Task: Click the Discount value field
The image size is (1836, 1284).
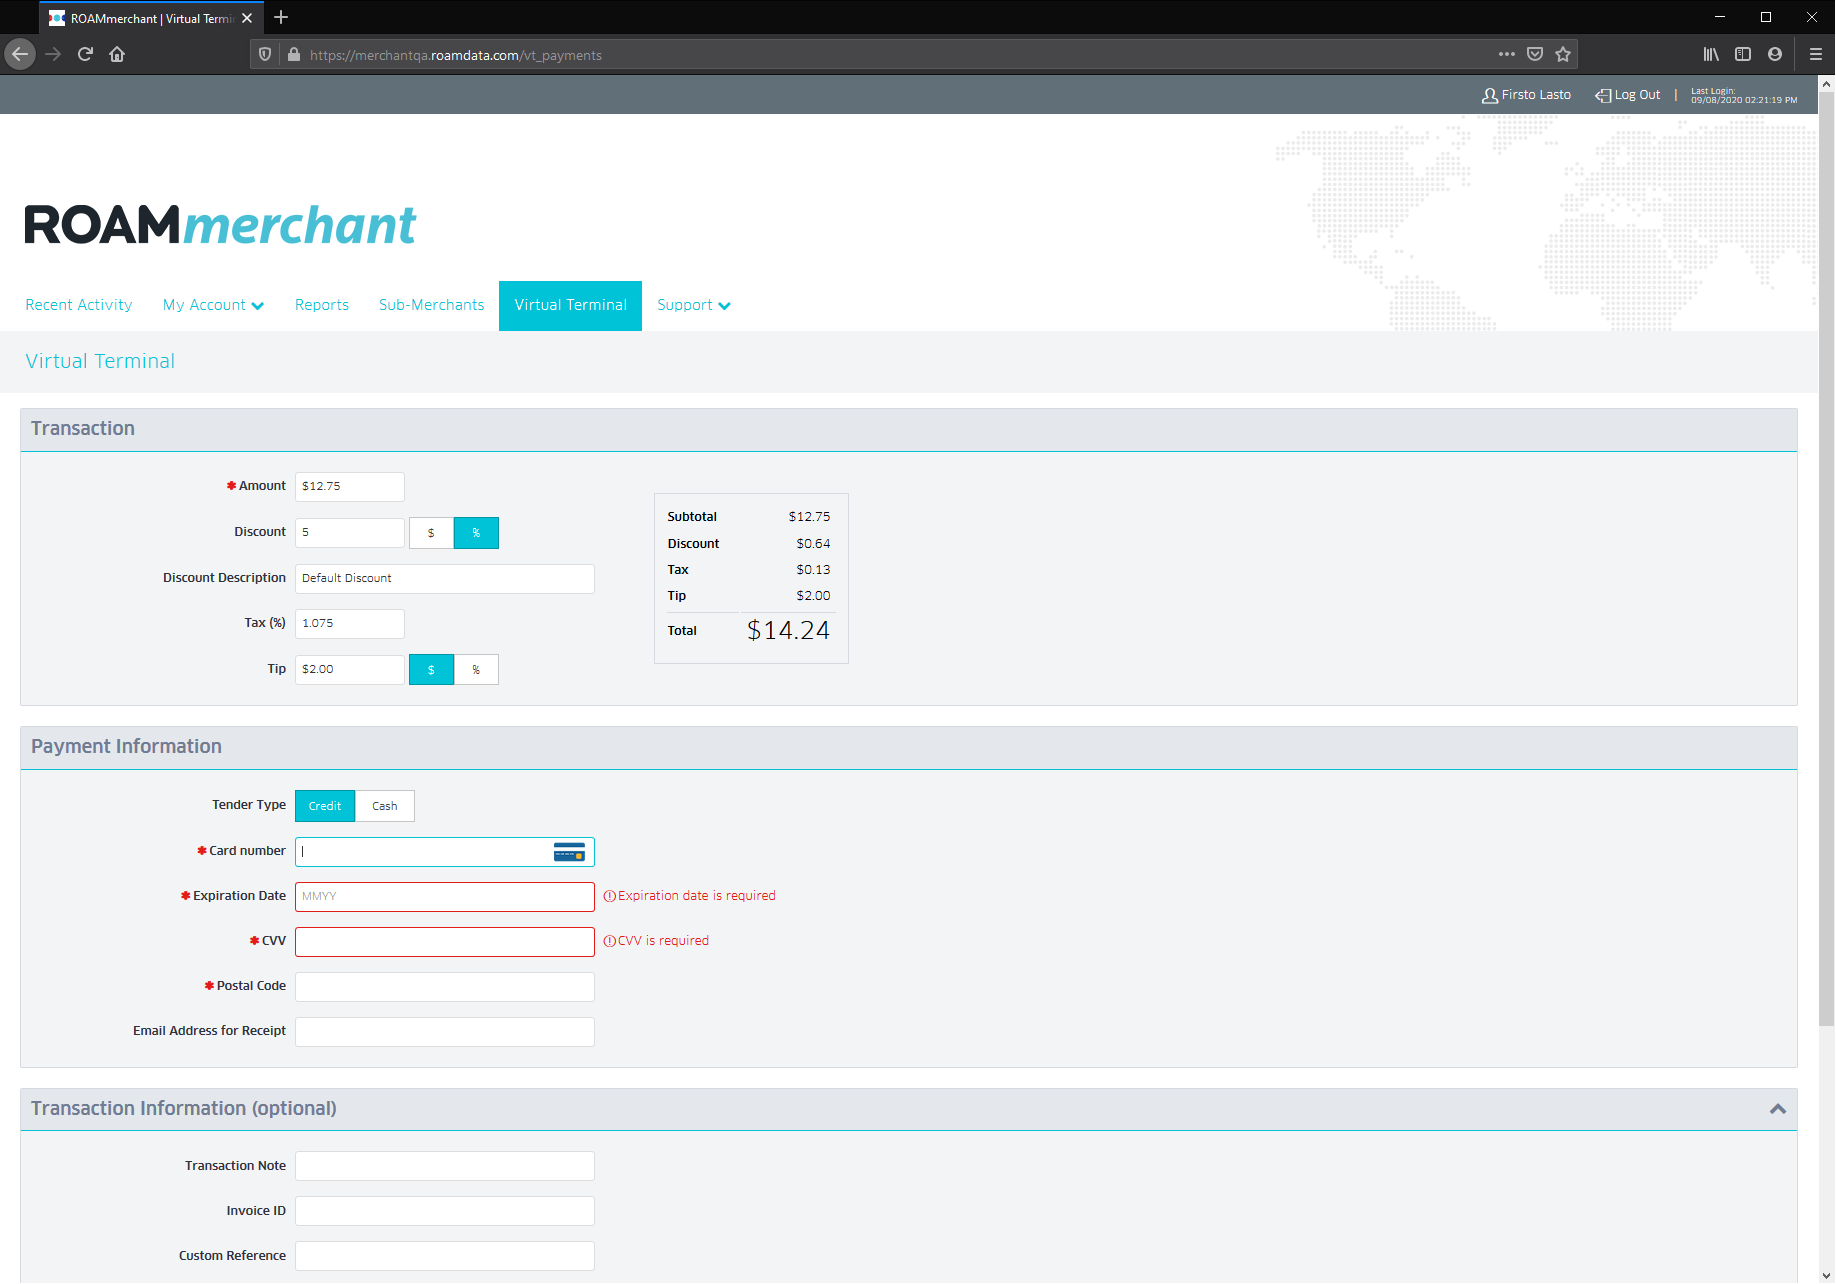Action: point(350,533)
